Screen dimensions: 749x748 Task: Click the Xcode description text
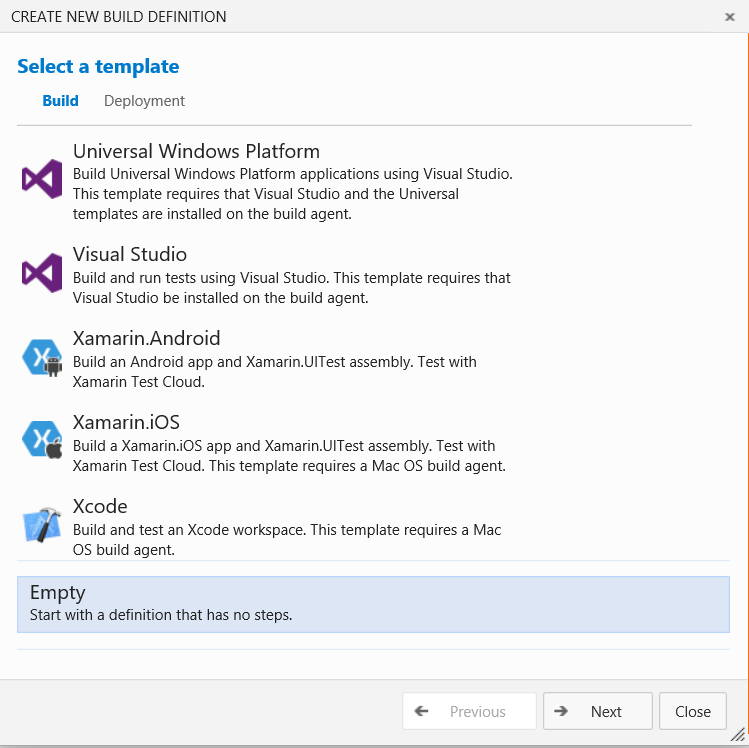(x=287, y=540)
